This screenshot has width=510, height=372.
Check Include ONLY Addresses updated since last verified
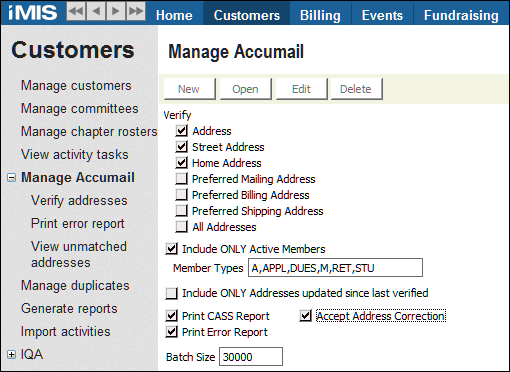(x=172, y=293)
